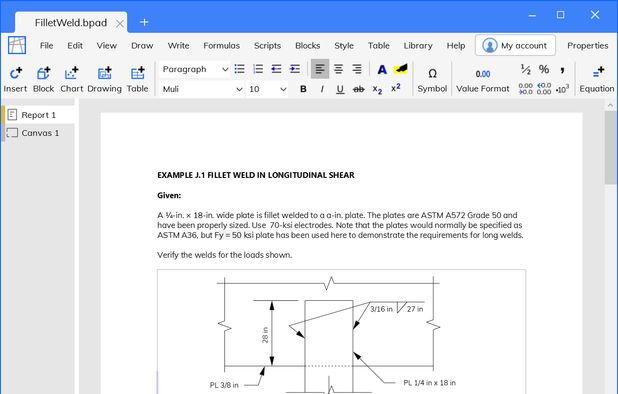Close the FilletWeld.bpad tab

tap(120, 24)
